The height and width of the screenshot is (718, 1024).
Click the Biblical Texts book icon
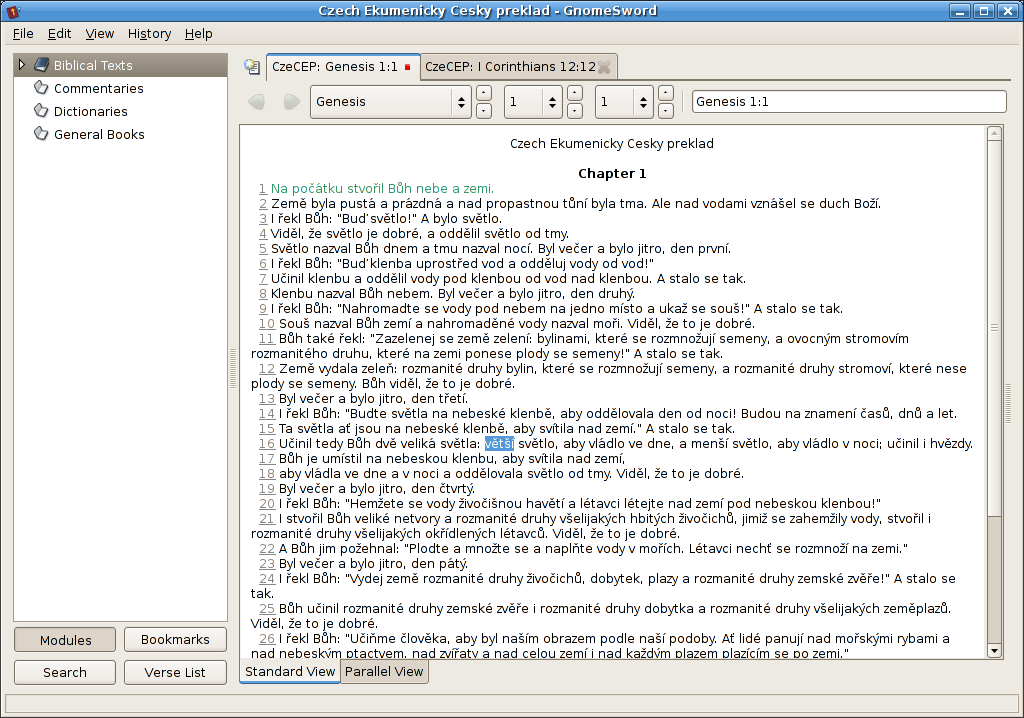(x=41, y=65)
